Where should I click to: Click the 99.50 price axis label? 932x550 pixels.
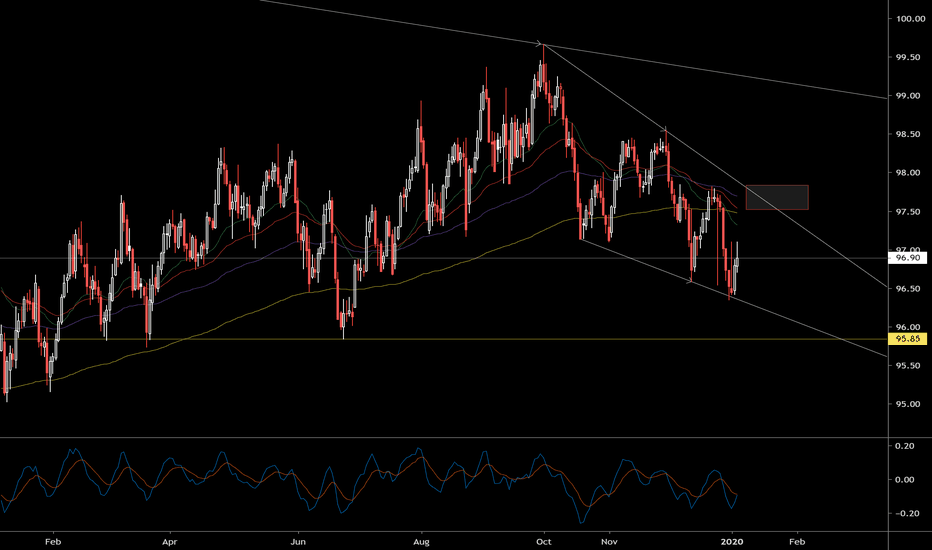tap(908, 58)
